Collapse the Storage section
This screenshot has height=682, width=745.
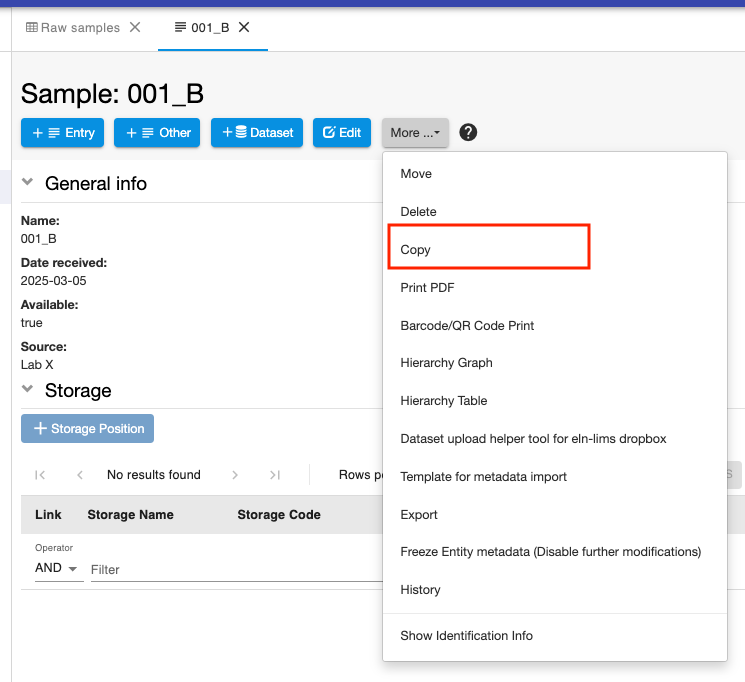pyautogui.click(x=28, y=389)
